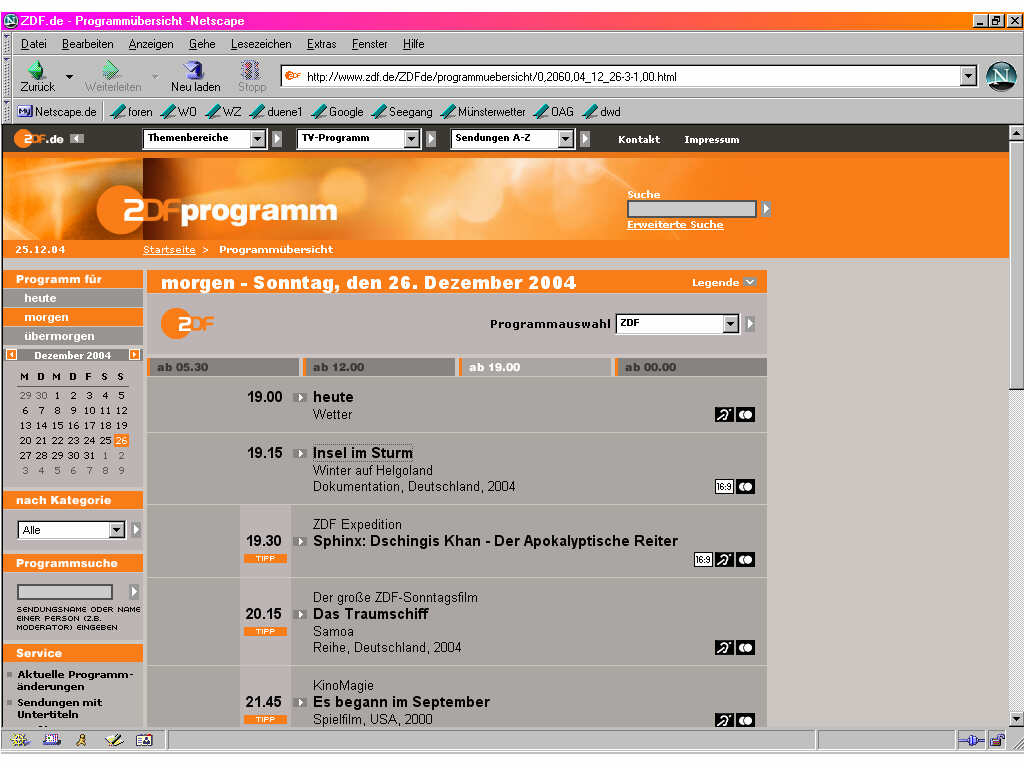1024x768 pixels.
Task: Click in the Programmsuche input field
Action: pos(65,592)
